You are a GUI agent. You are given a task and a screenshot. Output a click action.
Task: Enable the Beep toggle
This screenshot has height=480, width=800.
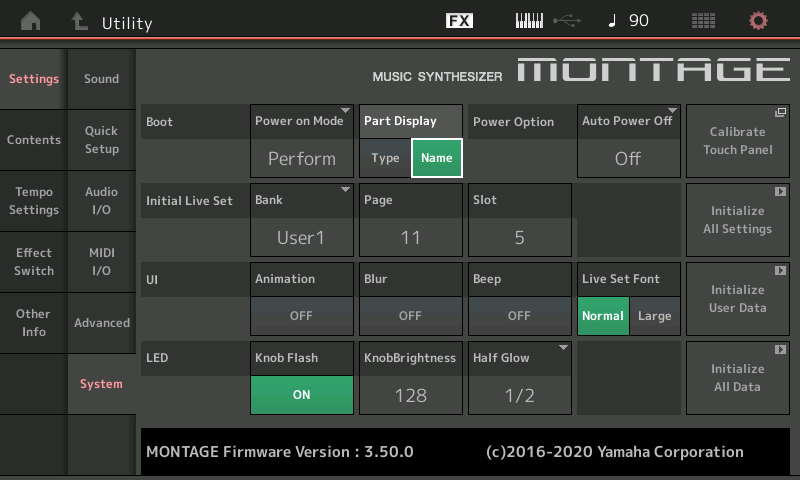[x=519, y=315]
